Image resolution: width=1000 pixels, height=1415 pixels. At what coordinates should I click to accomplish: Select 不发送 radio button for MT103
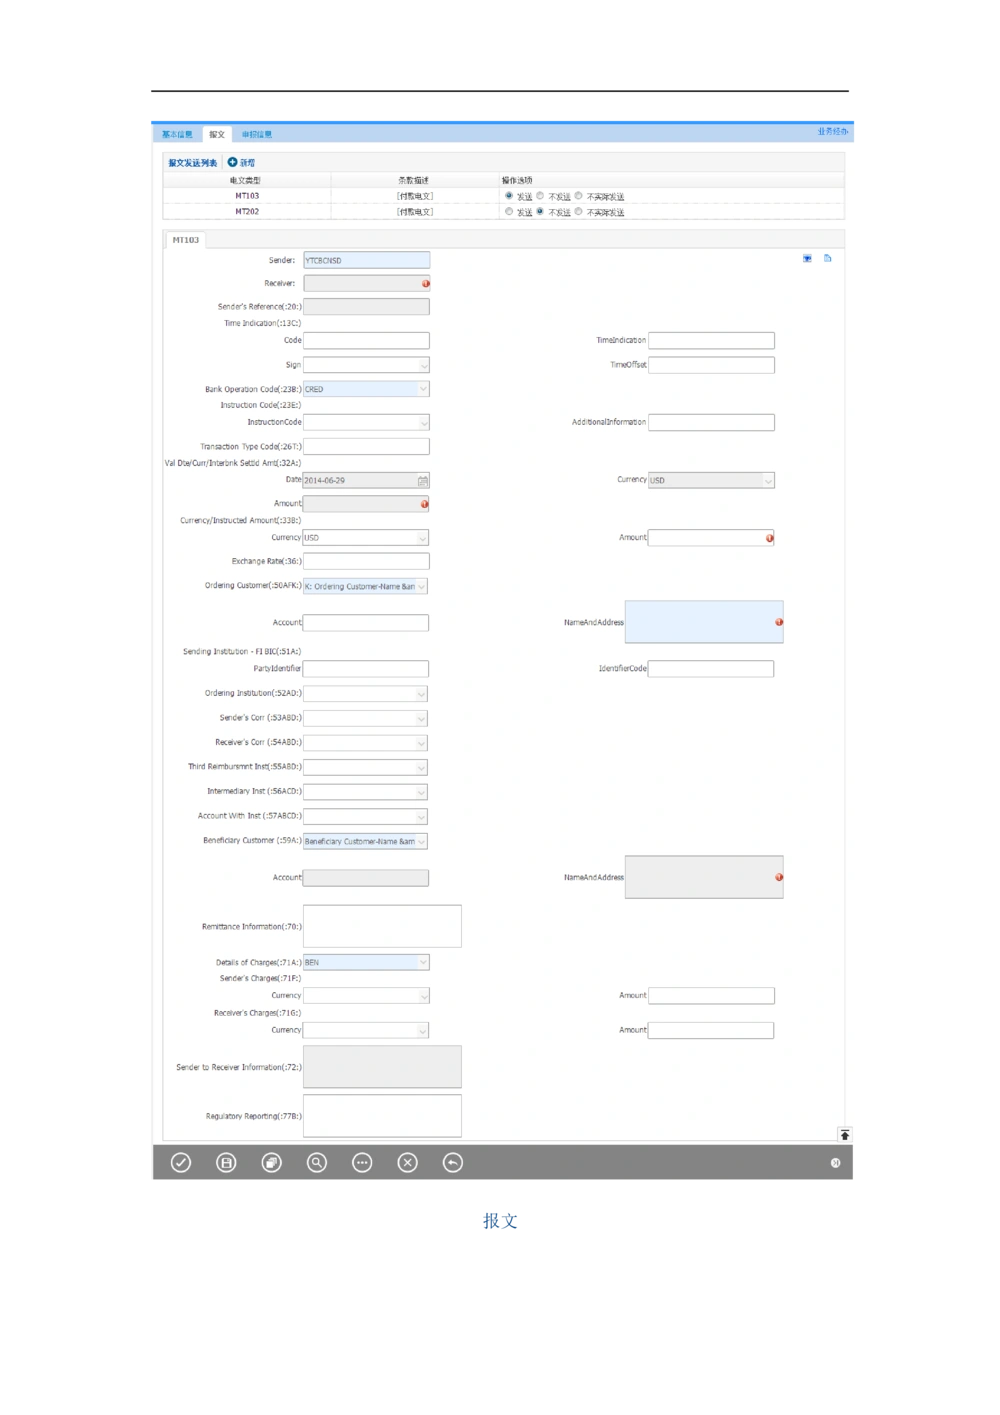[x=540, y=196]
